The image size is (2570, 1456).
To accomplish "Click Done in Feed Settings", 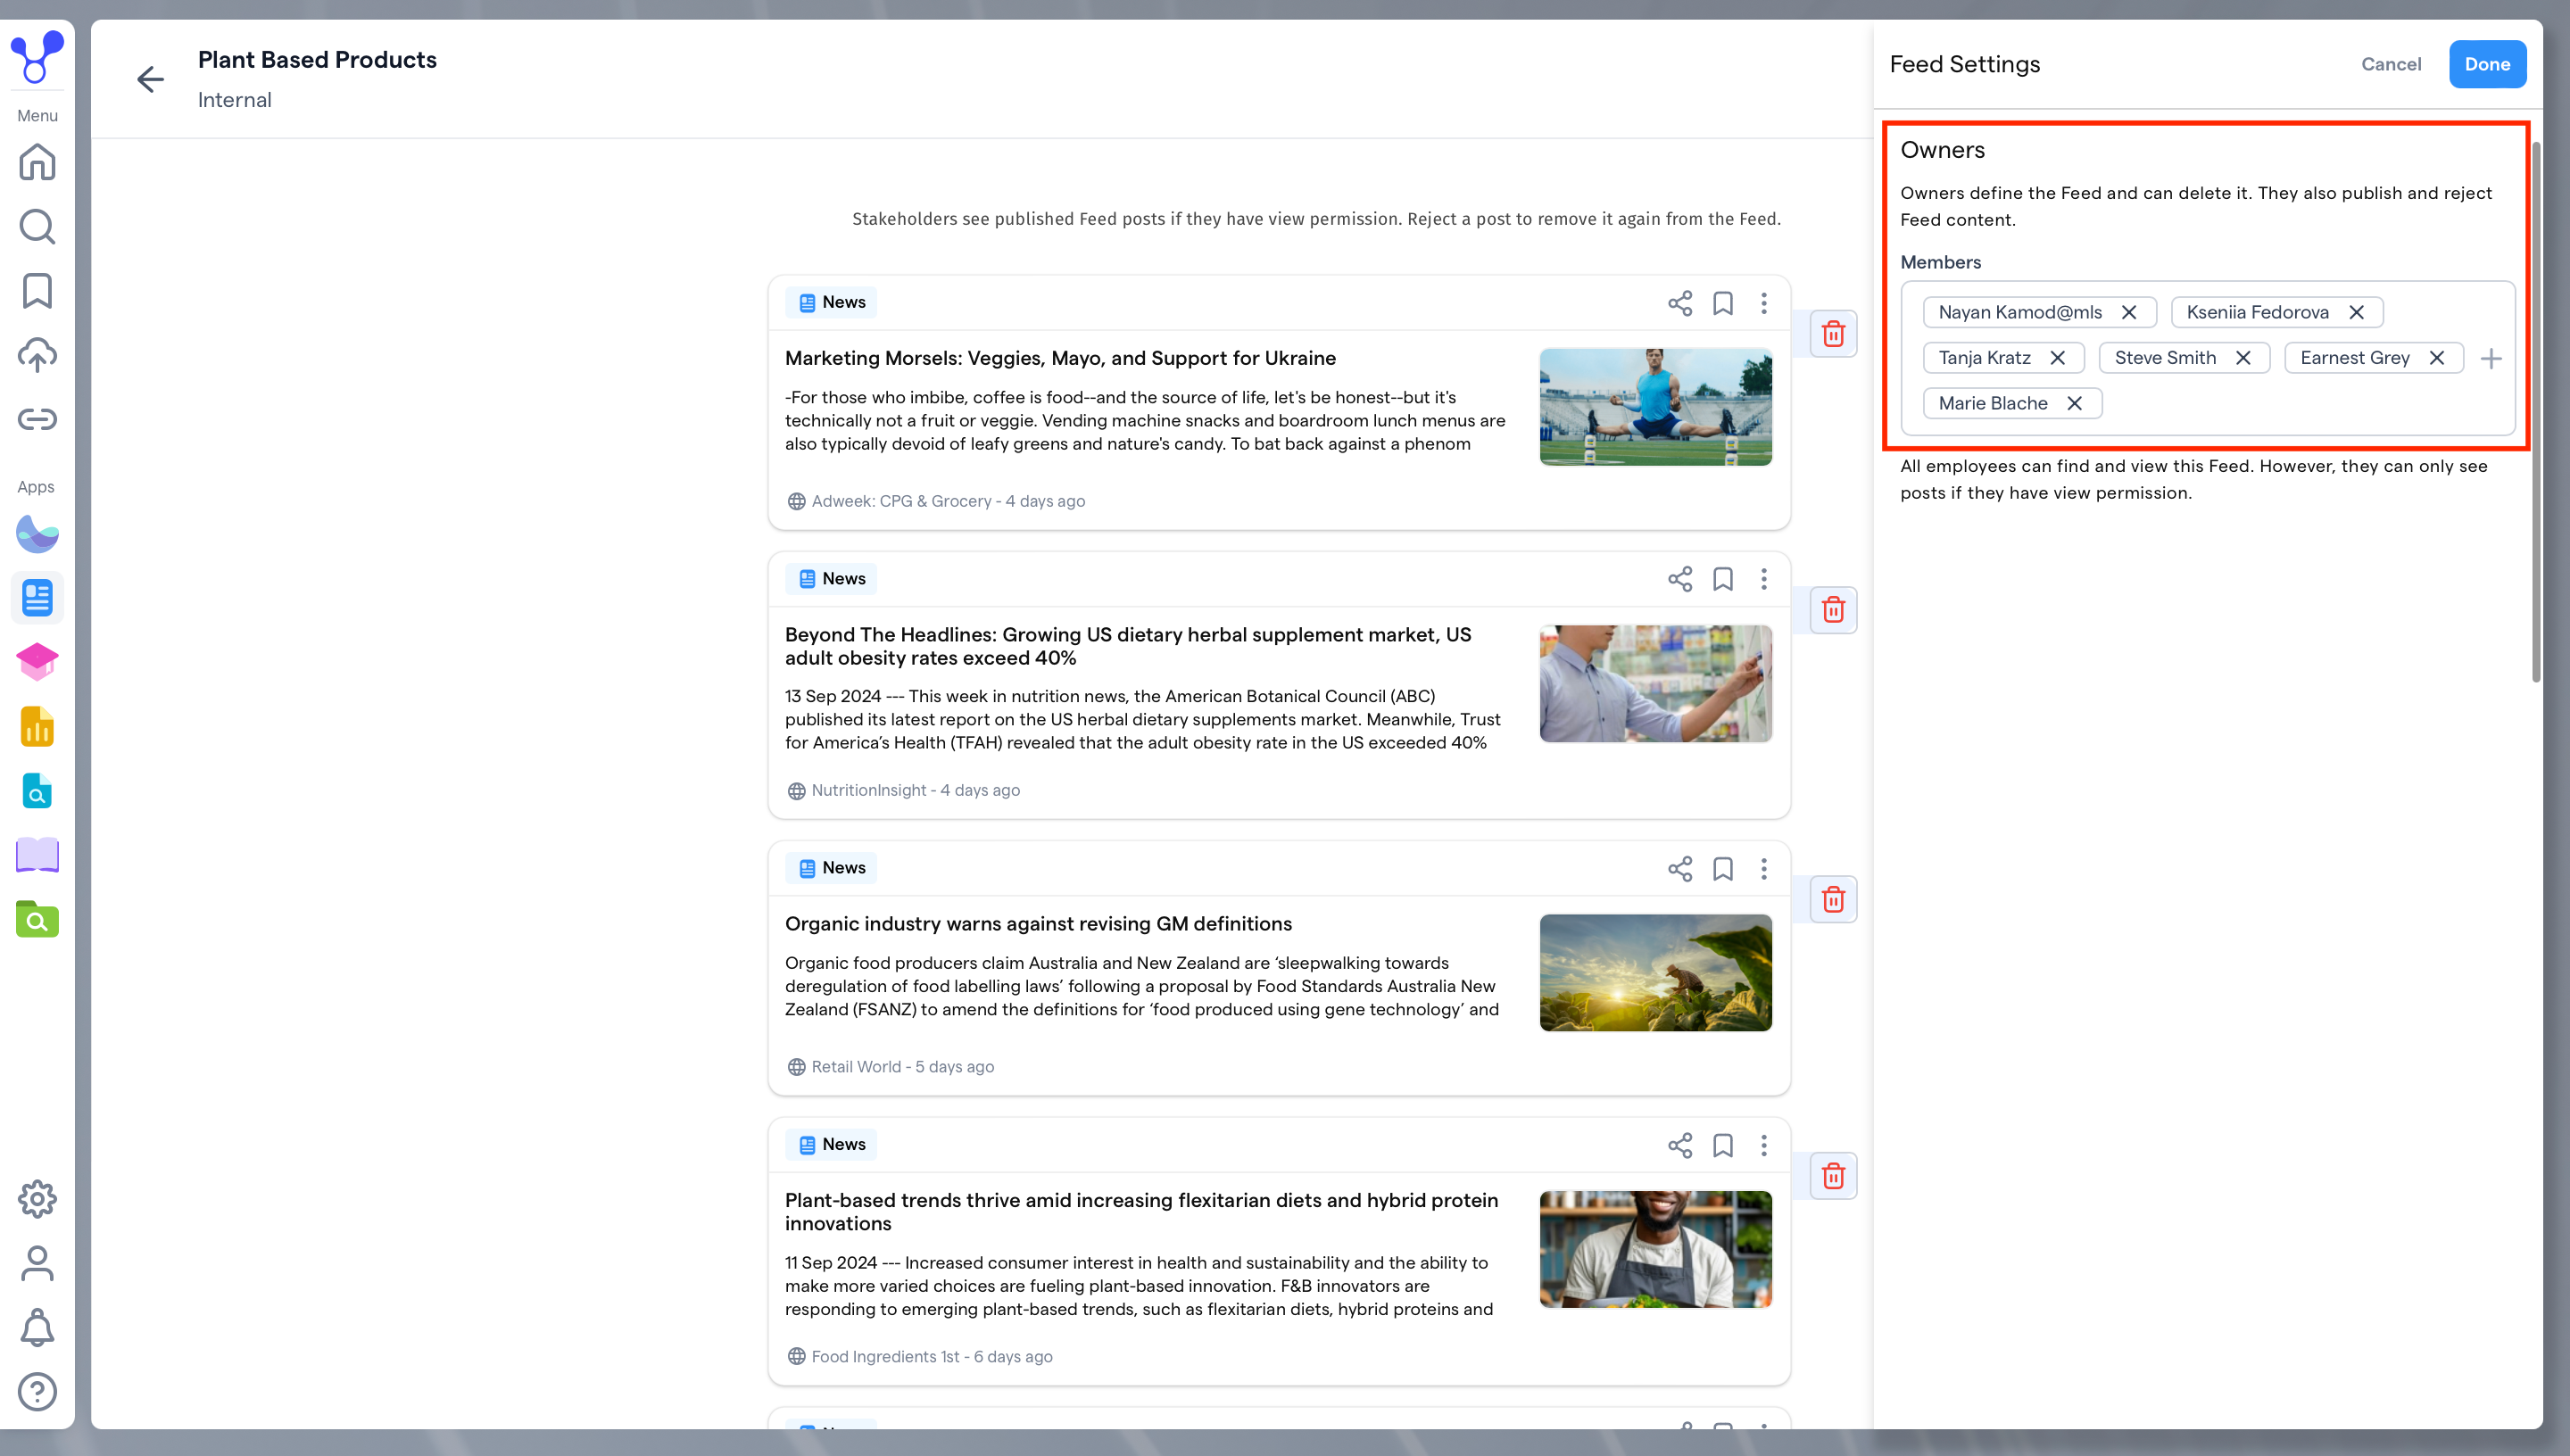I will click(2487, 64).
